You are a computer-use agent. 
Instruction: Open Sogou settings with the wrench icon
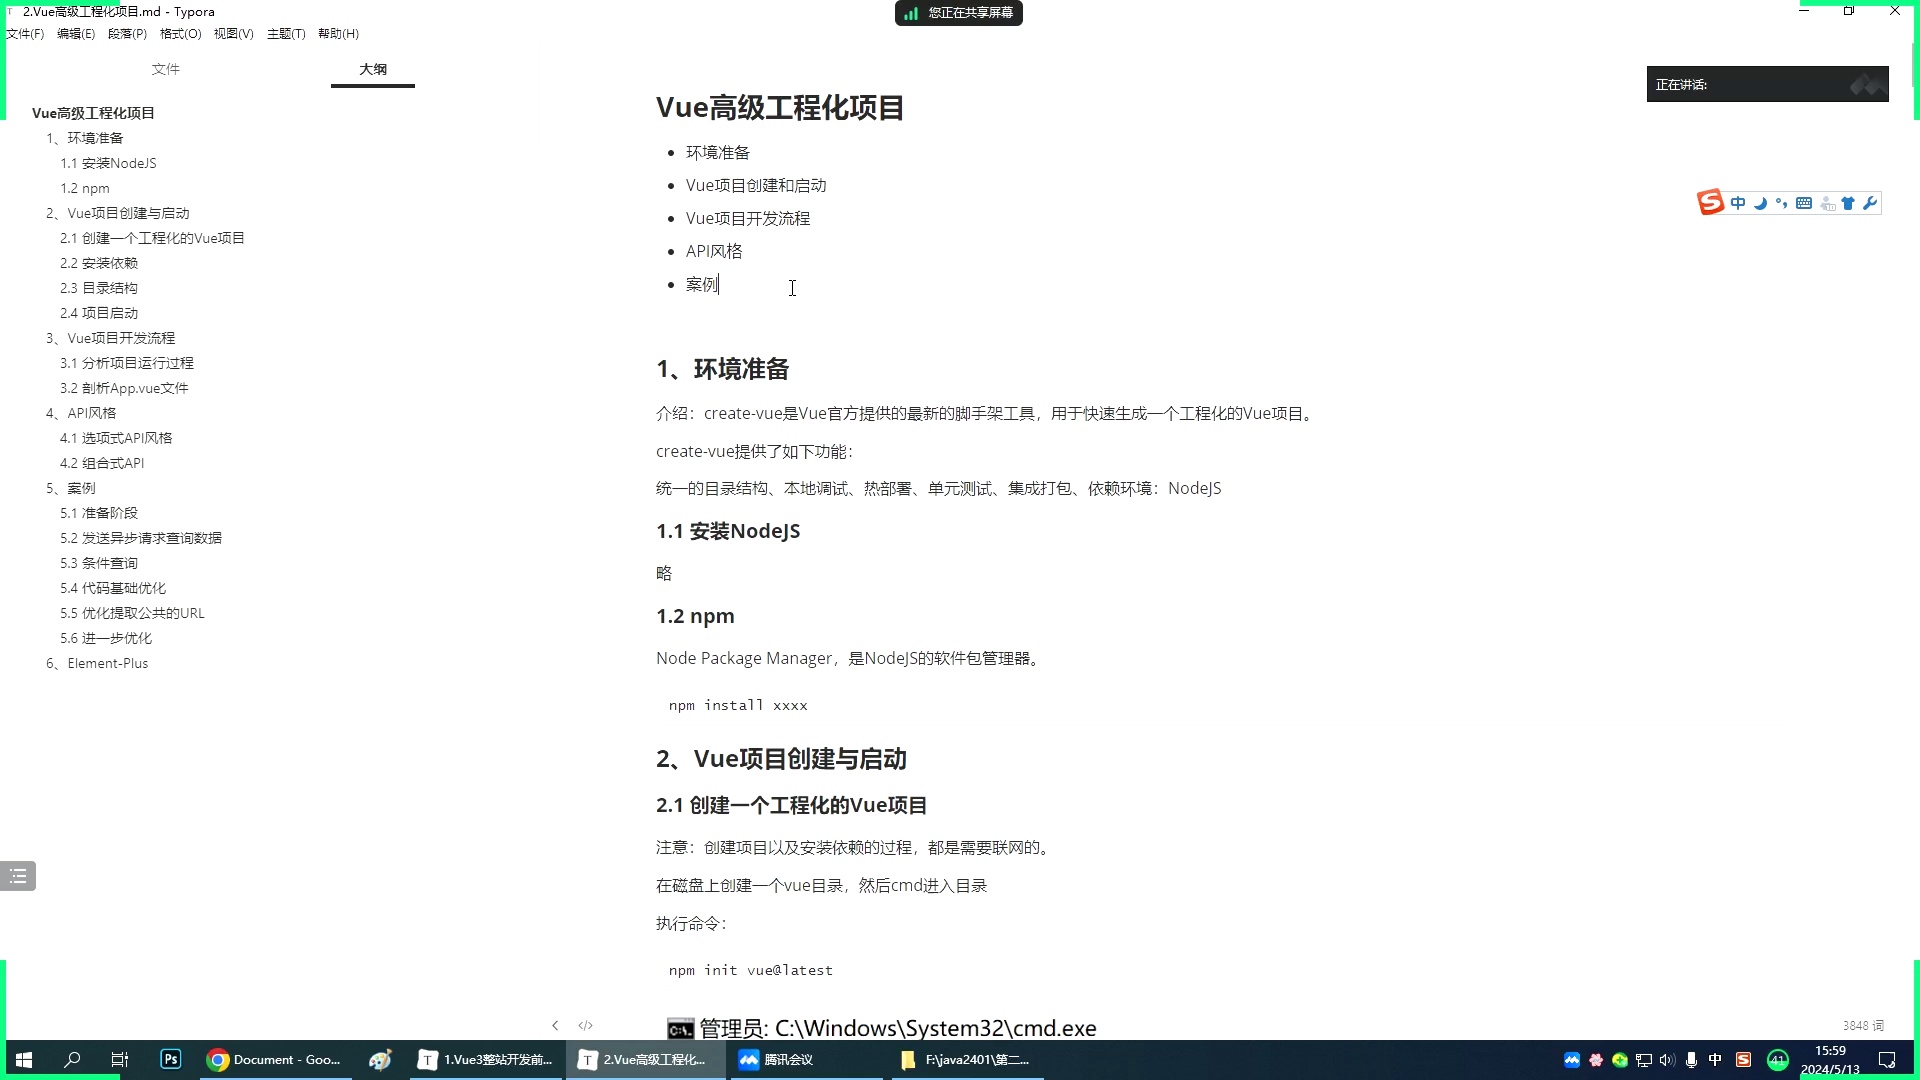[x=1870, y=203]
